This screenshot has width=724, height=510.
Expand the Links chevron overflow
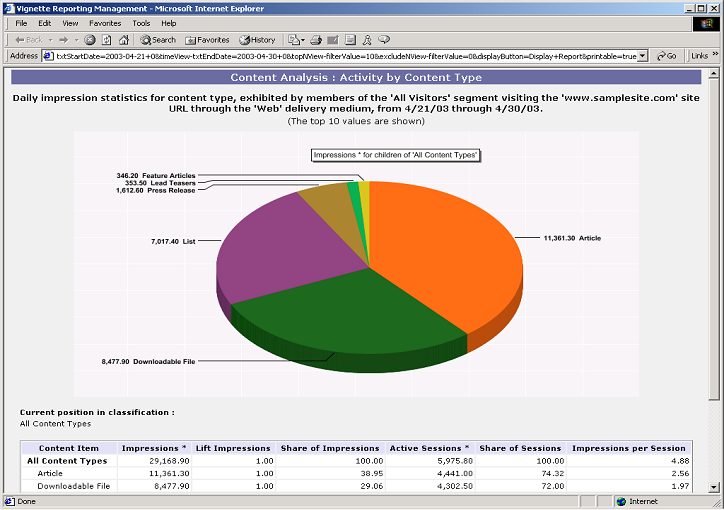715,54
